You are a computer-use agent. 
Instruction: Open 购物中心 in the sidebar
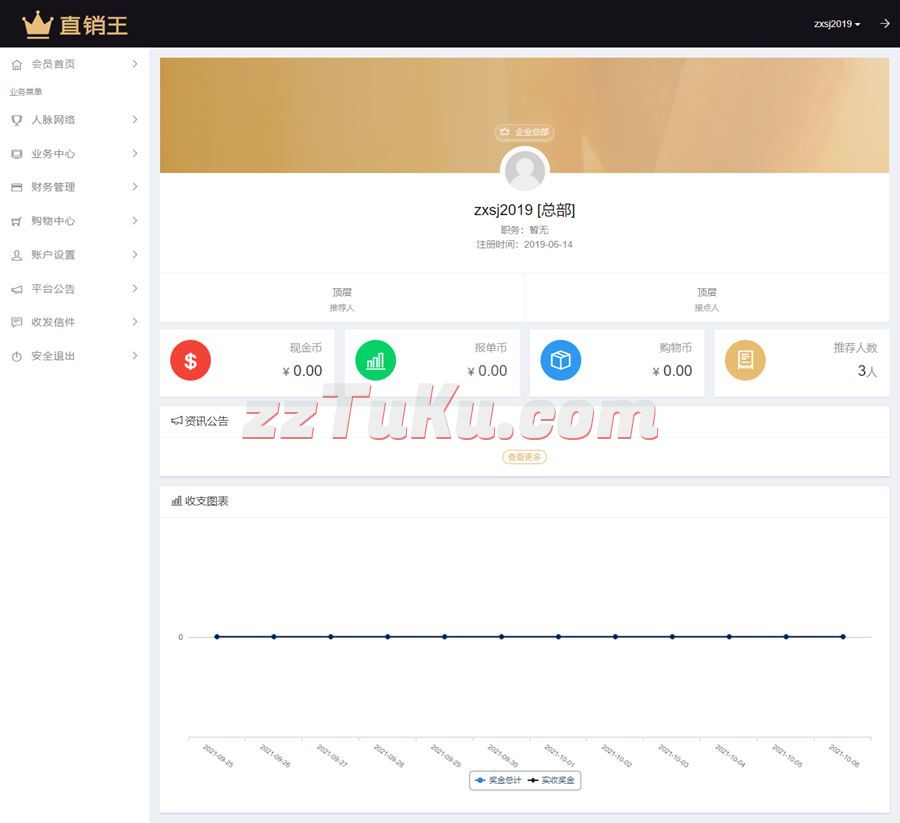(x=53, y=221)
